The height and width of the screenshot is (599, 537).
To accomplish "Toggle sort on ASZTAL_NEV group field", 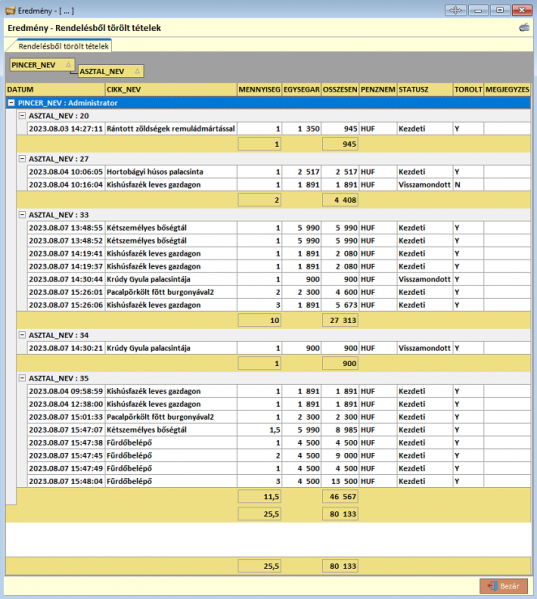I will click(110, 71).
